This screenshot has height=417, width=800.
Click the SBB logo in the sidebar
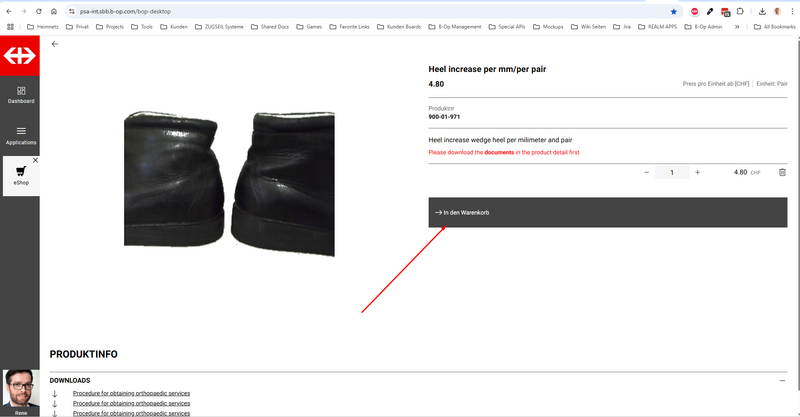pyautogui.click(x=20, y=56)
